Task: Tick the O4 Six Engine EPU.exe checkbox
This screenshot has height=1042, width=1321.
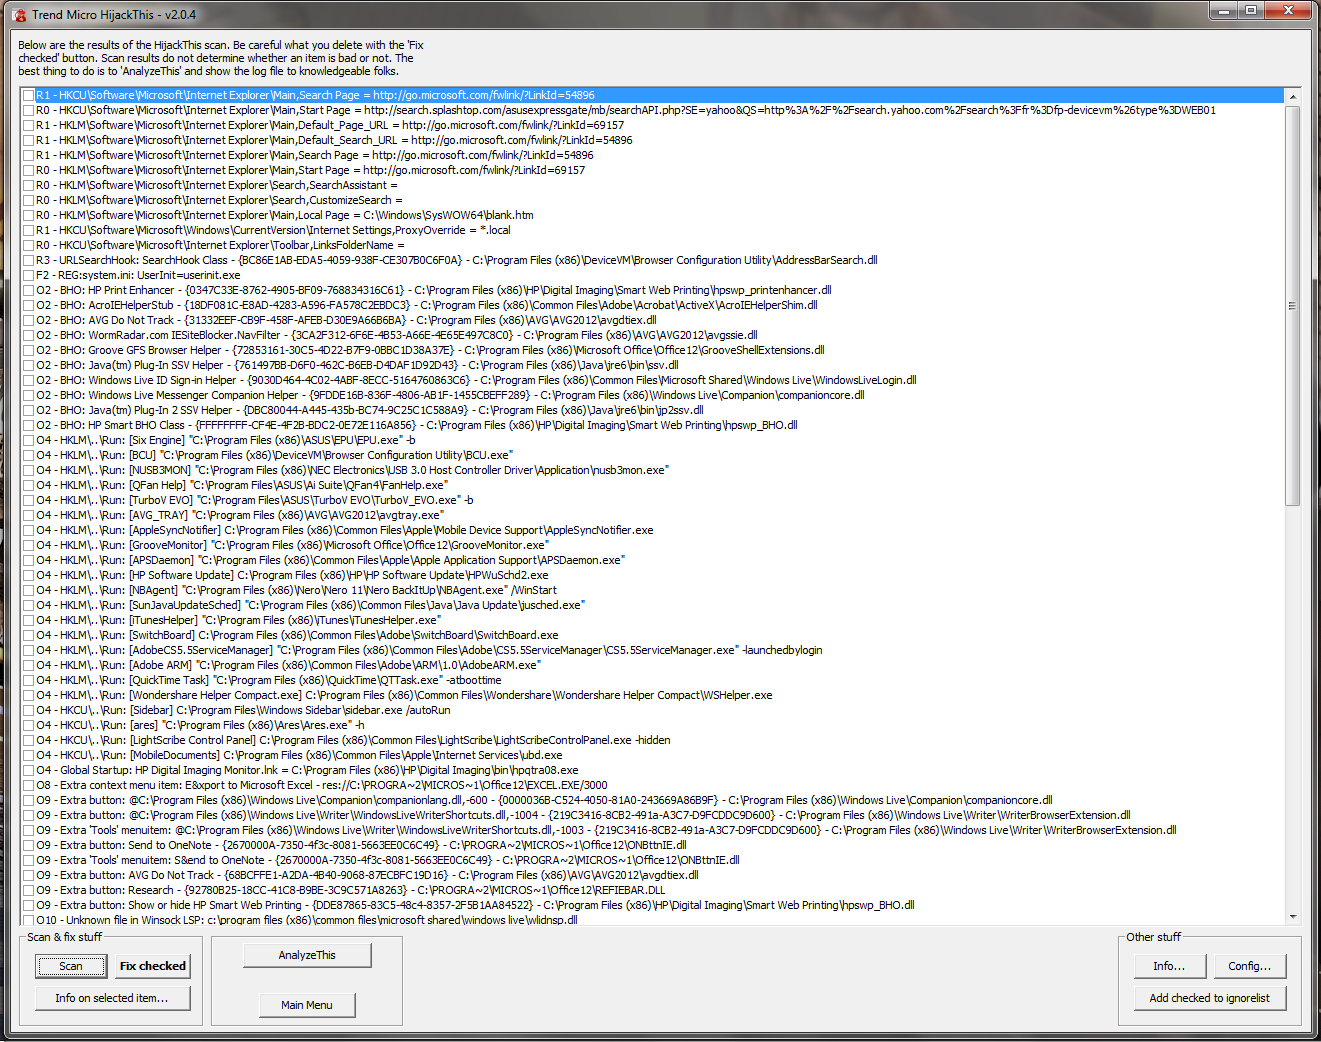Action: 29,441
